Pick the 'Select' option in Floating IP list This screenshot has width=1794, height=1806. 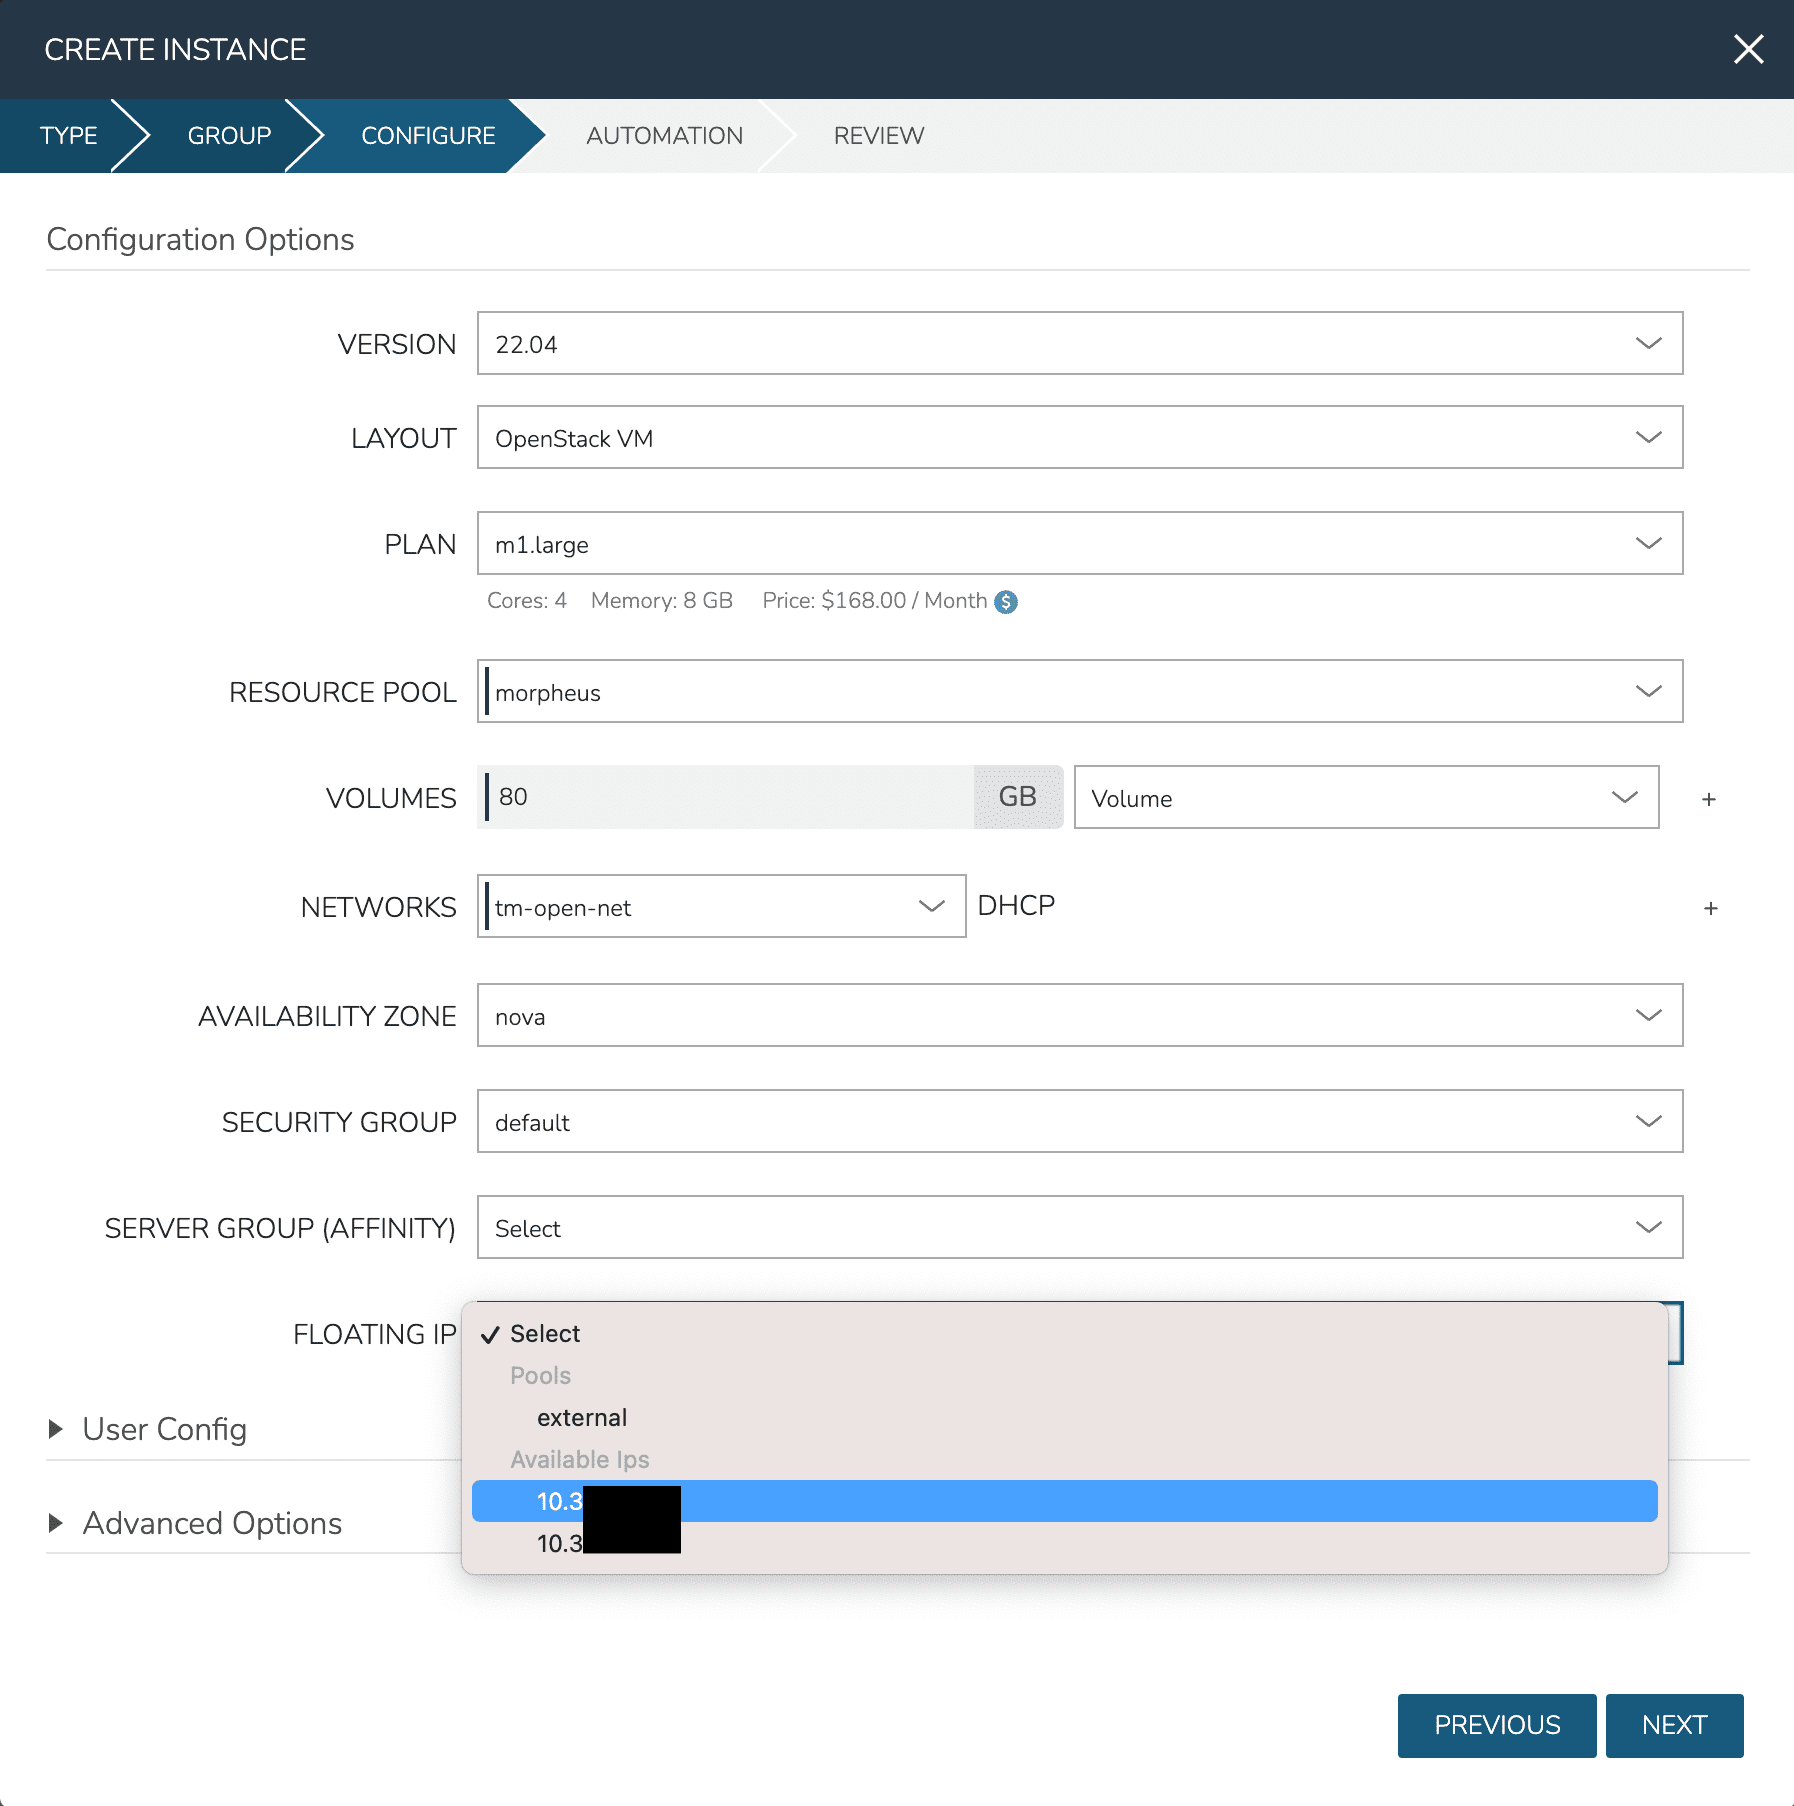pos(545,1334)
